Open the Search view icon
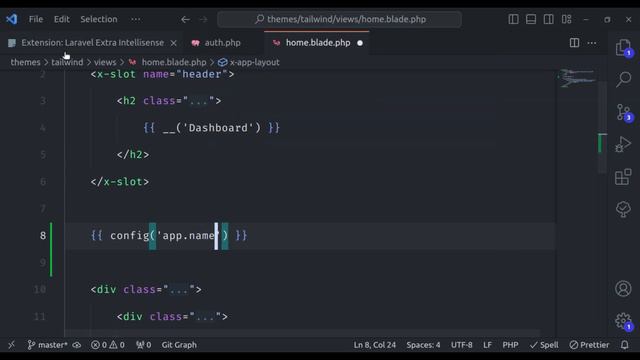The image size is (640, 360). click(x=623, y=79)
